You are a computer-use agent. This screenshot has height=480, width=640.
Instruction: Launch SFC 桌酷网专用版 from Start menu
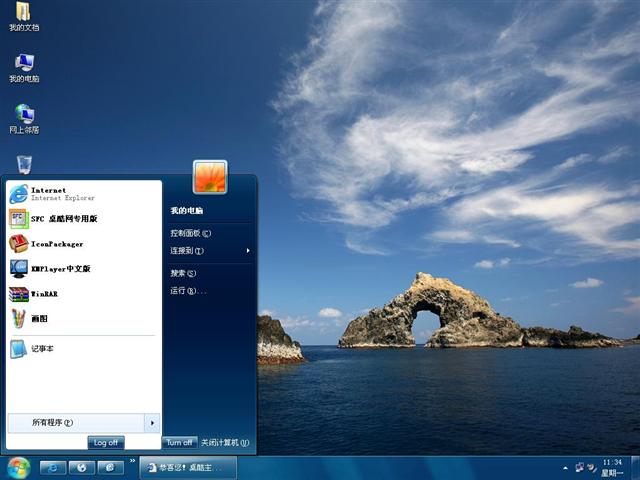[x=60, y=219]
